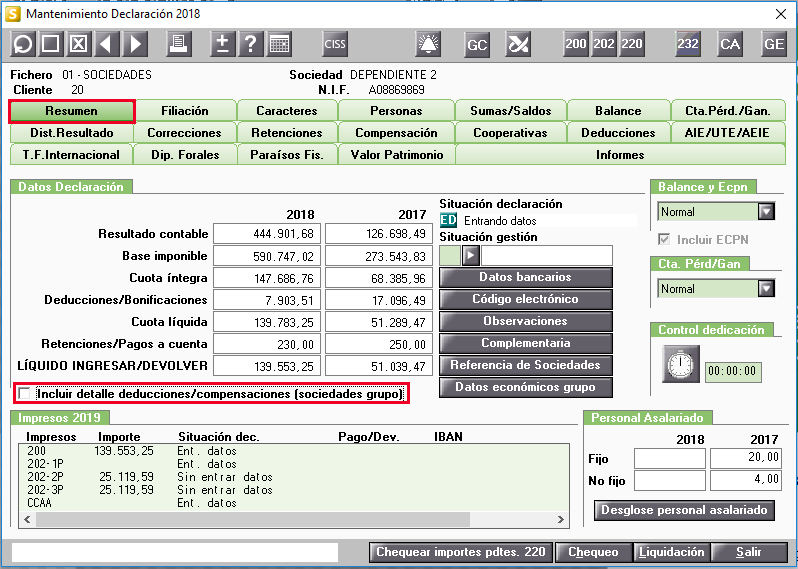Click the alarm bell toolbar icon
This screenshot has height=569, width=798.
[428, 44]
